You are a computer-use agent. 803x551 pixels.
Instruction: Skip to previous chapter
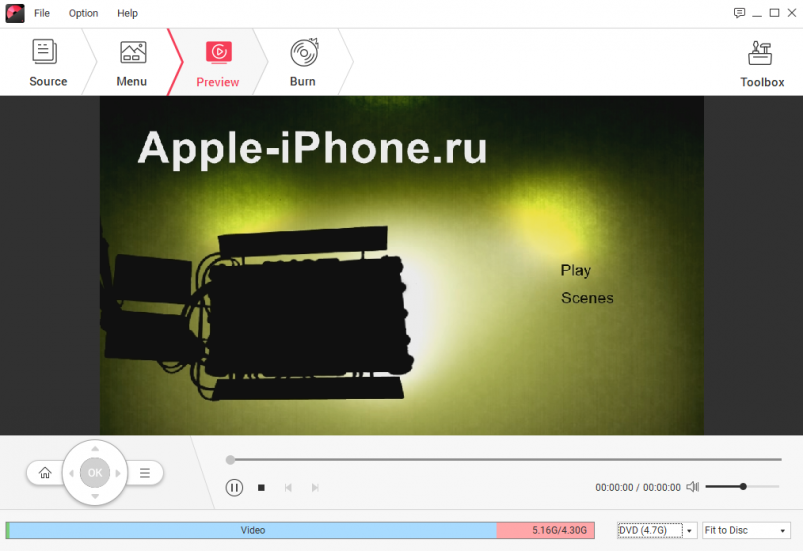click(288, 488)
